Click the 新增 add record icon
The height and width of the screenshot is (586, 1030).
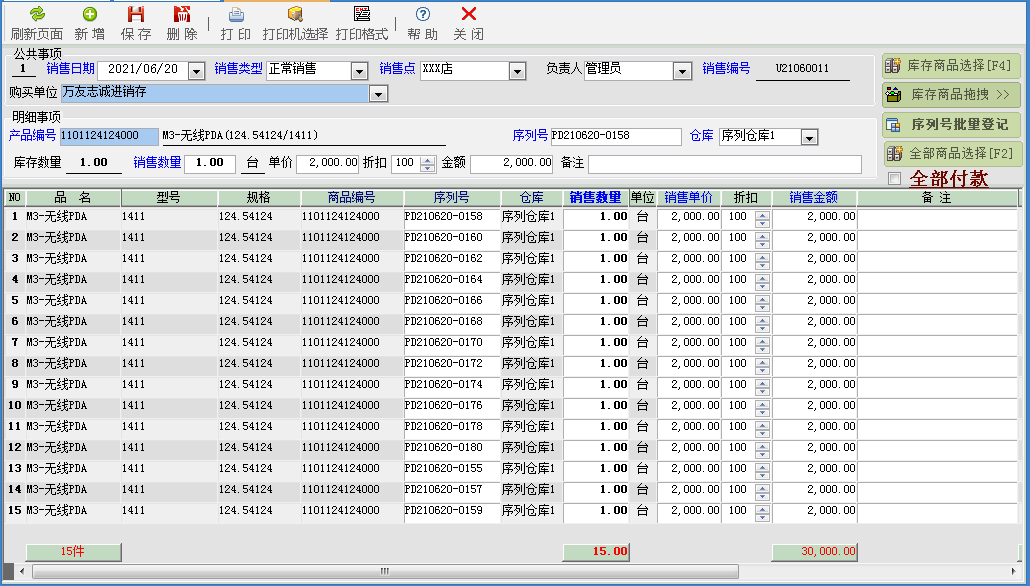pos(89,15)
